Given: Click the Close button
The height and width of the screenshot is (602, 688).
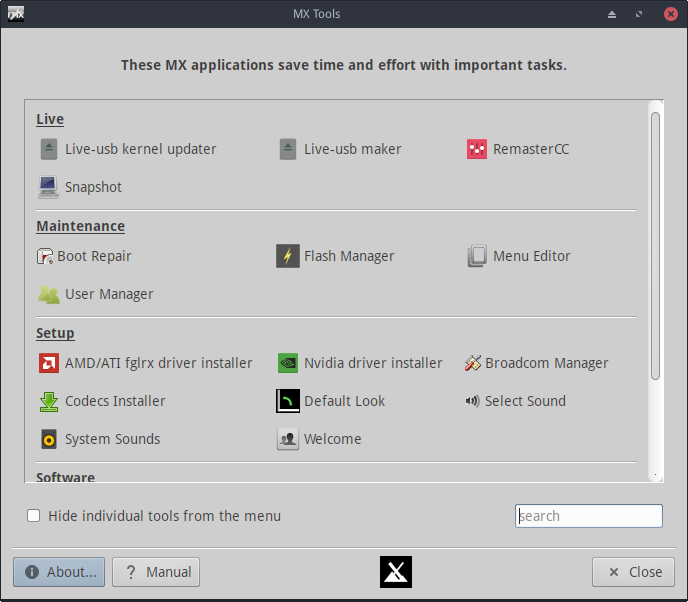Looking at the screenshot, I should [633, 572].
